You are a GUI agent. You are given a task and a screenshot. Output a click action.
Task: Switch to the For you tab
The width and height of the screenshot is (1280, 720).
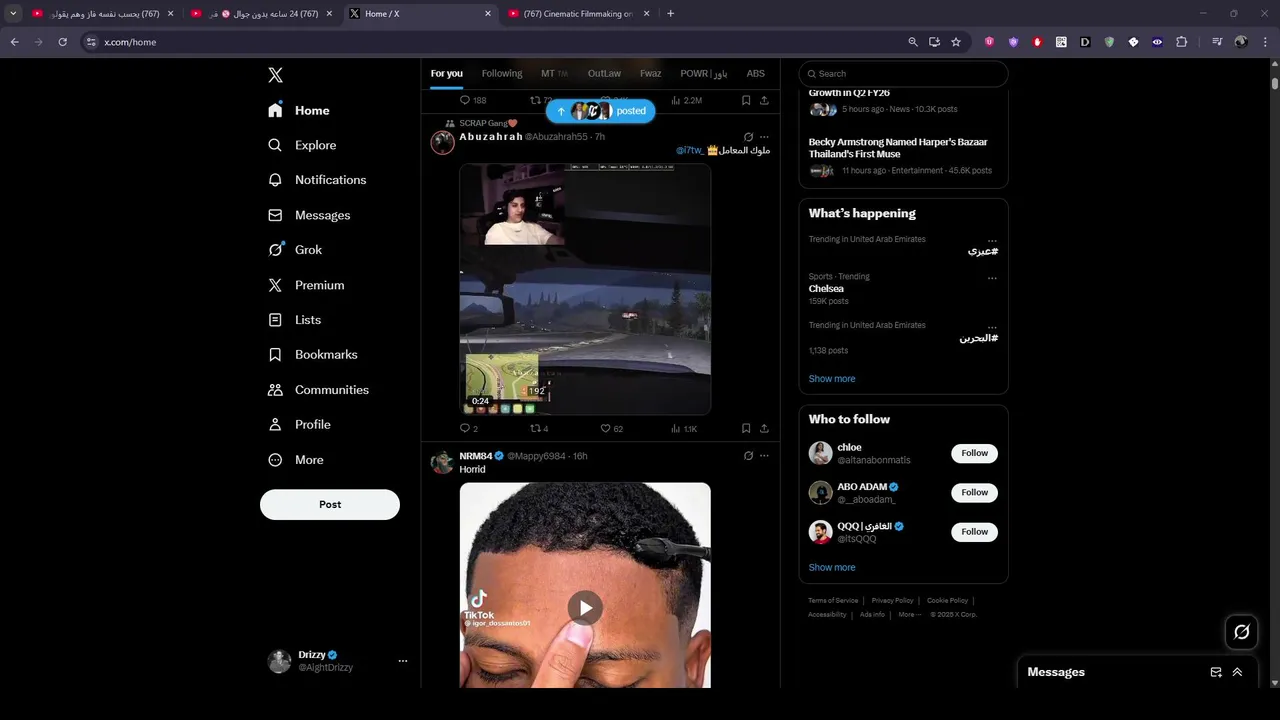[x=447, y=73]
